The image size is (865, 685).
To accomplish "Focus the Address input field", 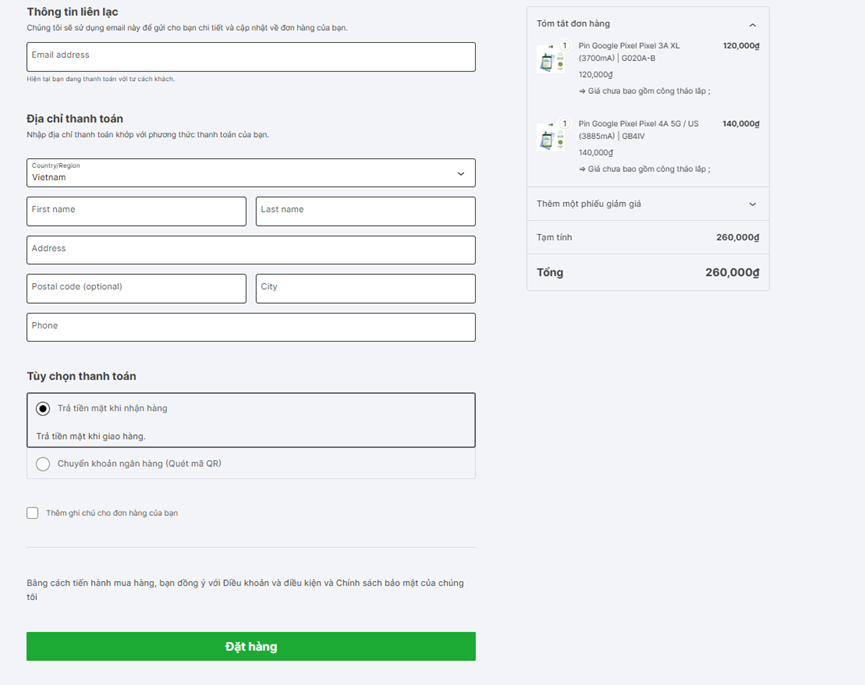I will [250, 250].
